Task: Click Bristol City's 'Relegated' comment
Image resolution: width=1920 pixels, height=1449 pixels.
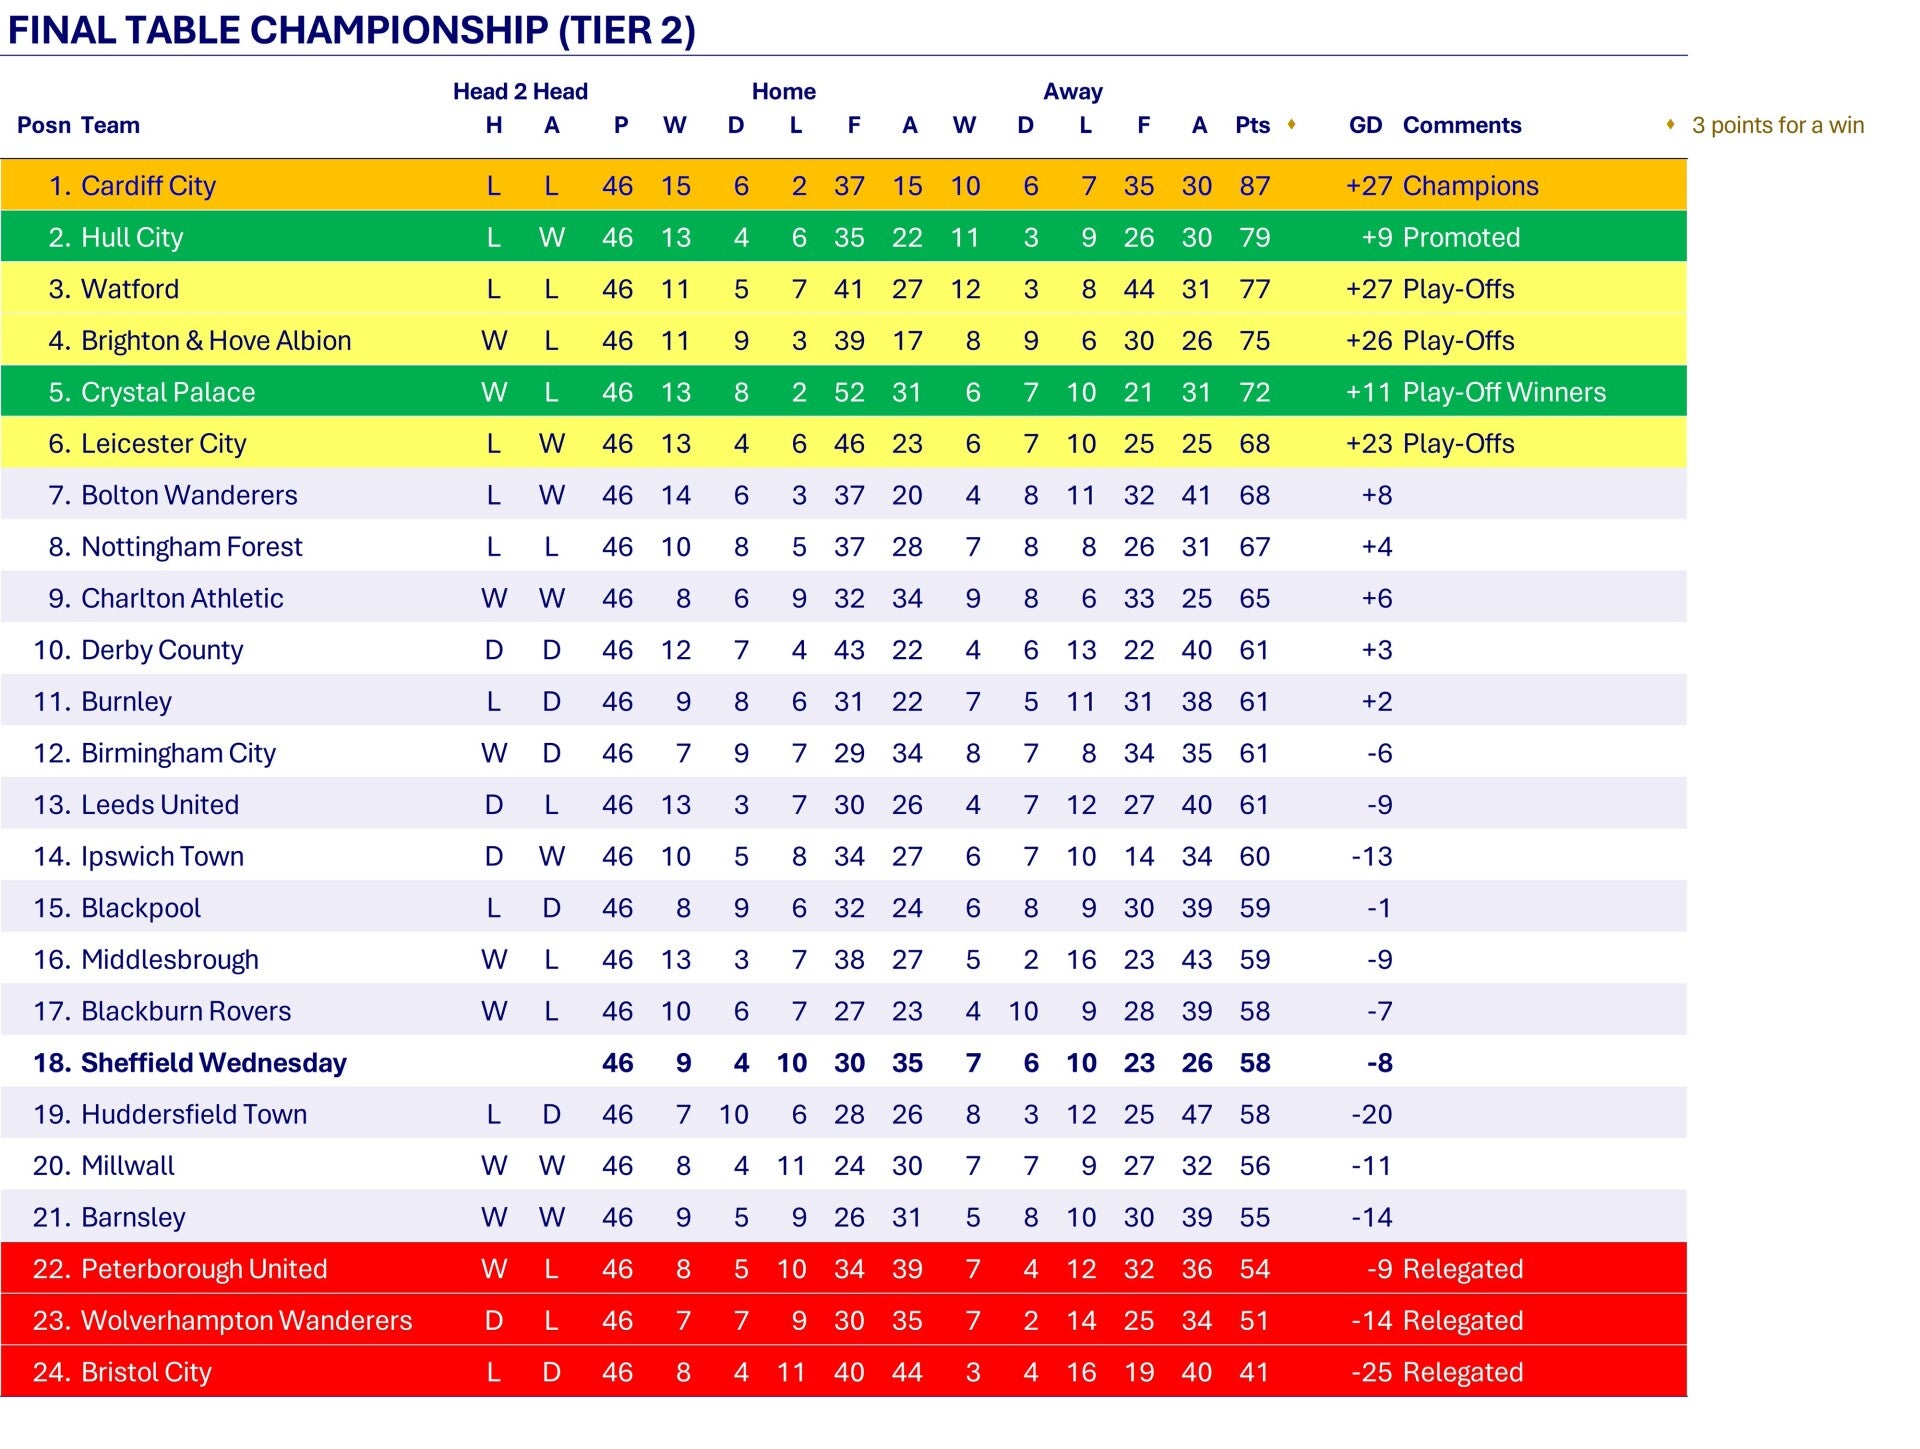Action: coord(1463,1372)
